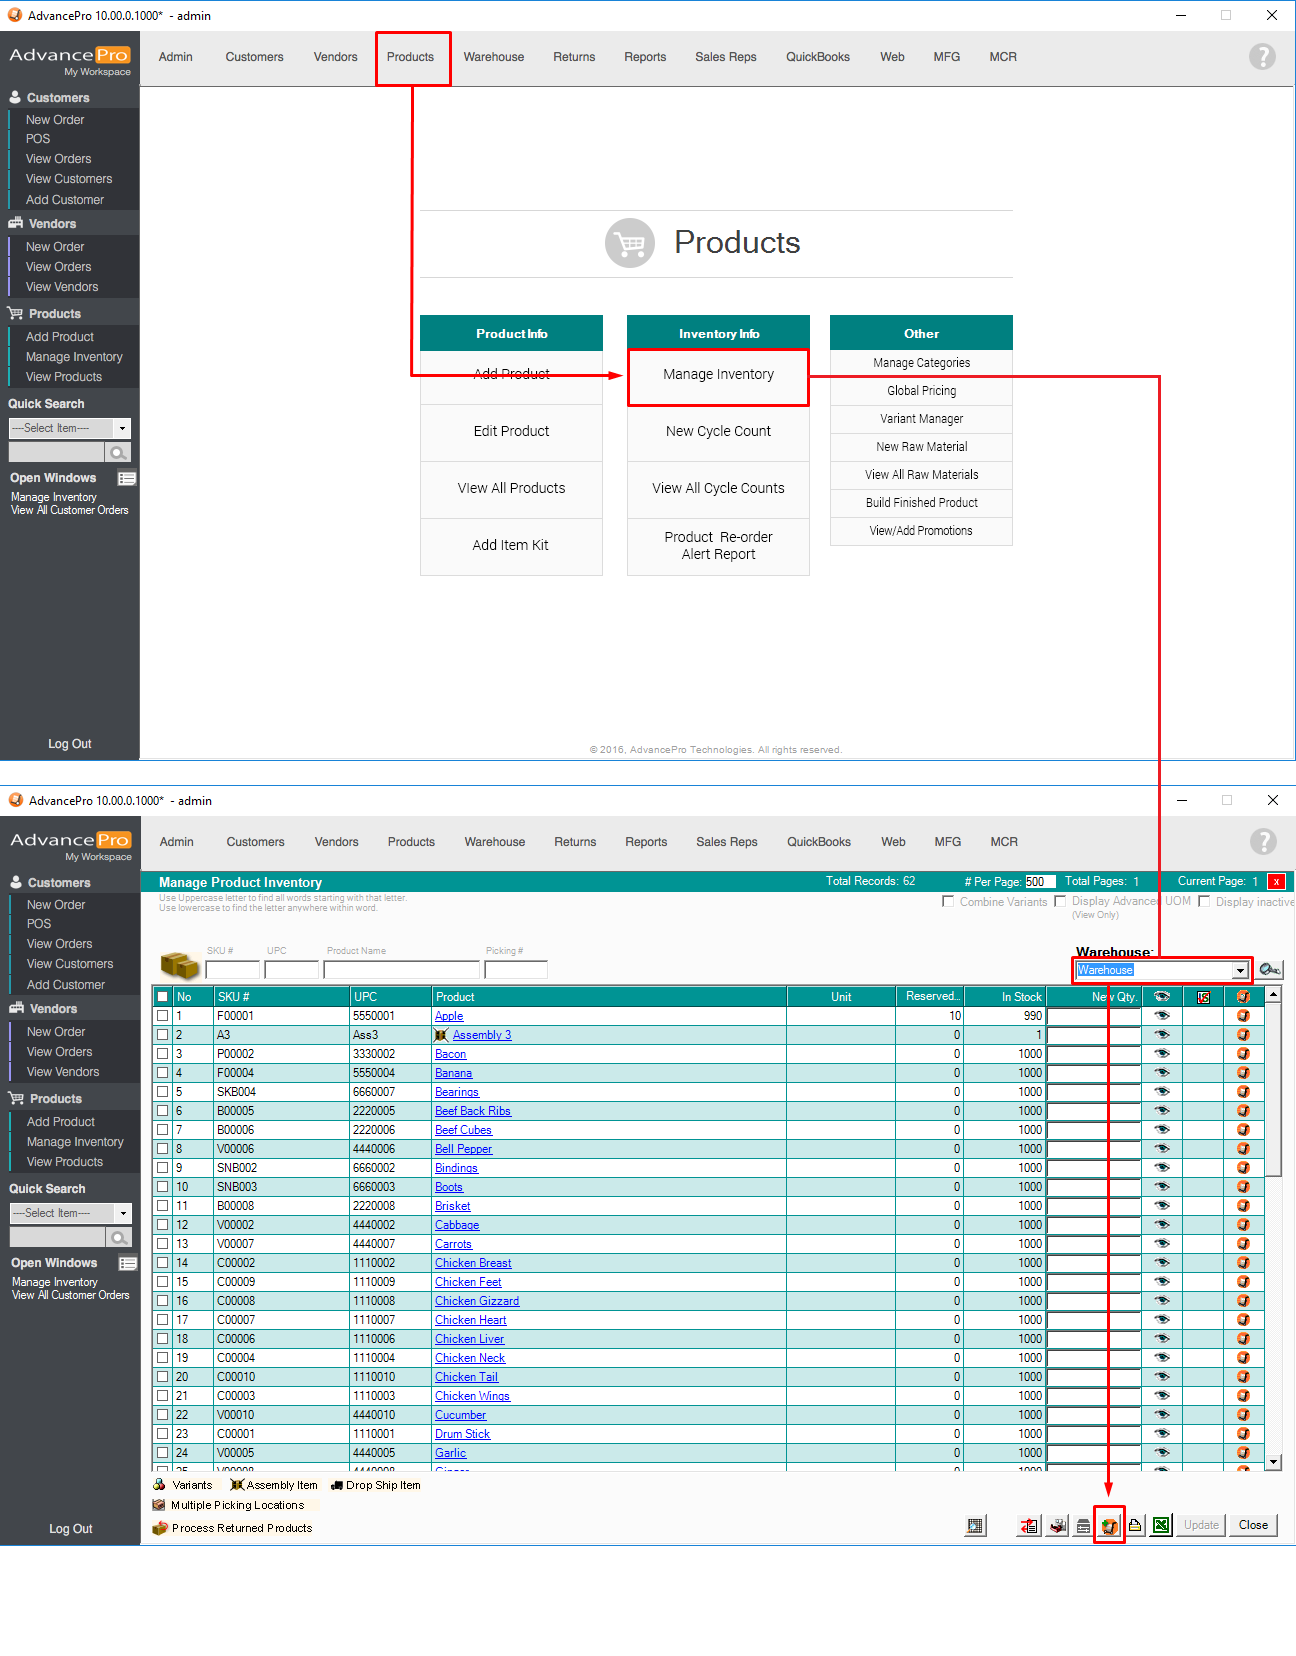
Task: Click the SKU # filter field
Action: point(232,970)
